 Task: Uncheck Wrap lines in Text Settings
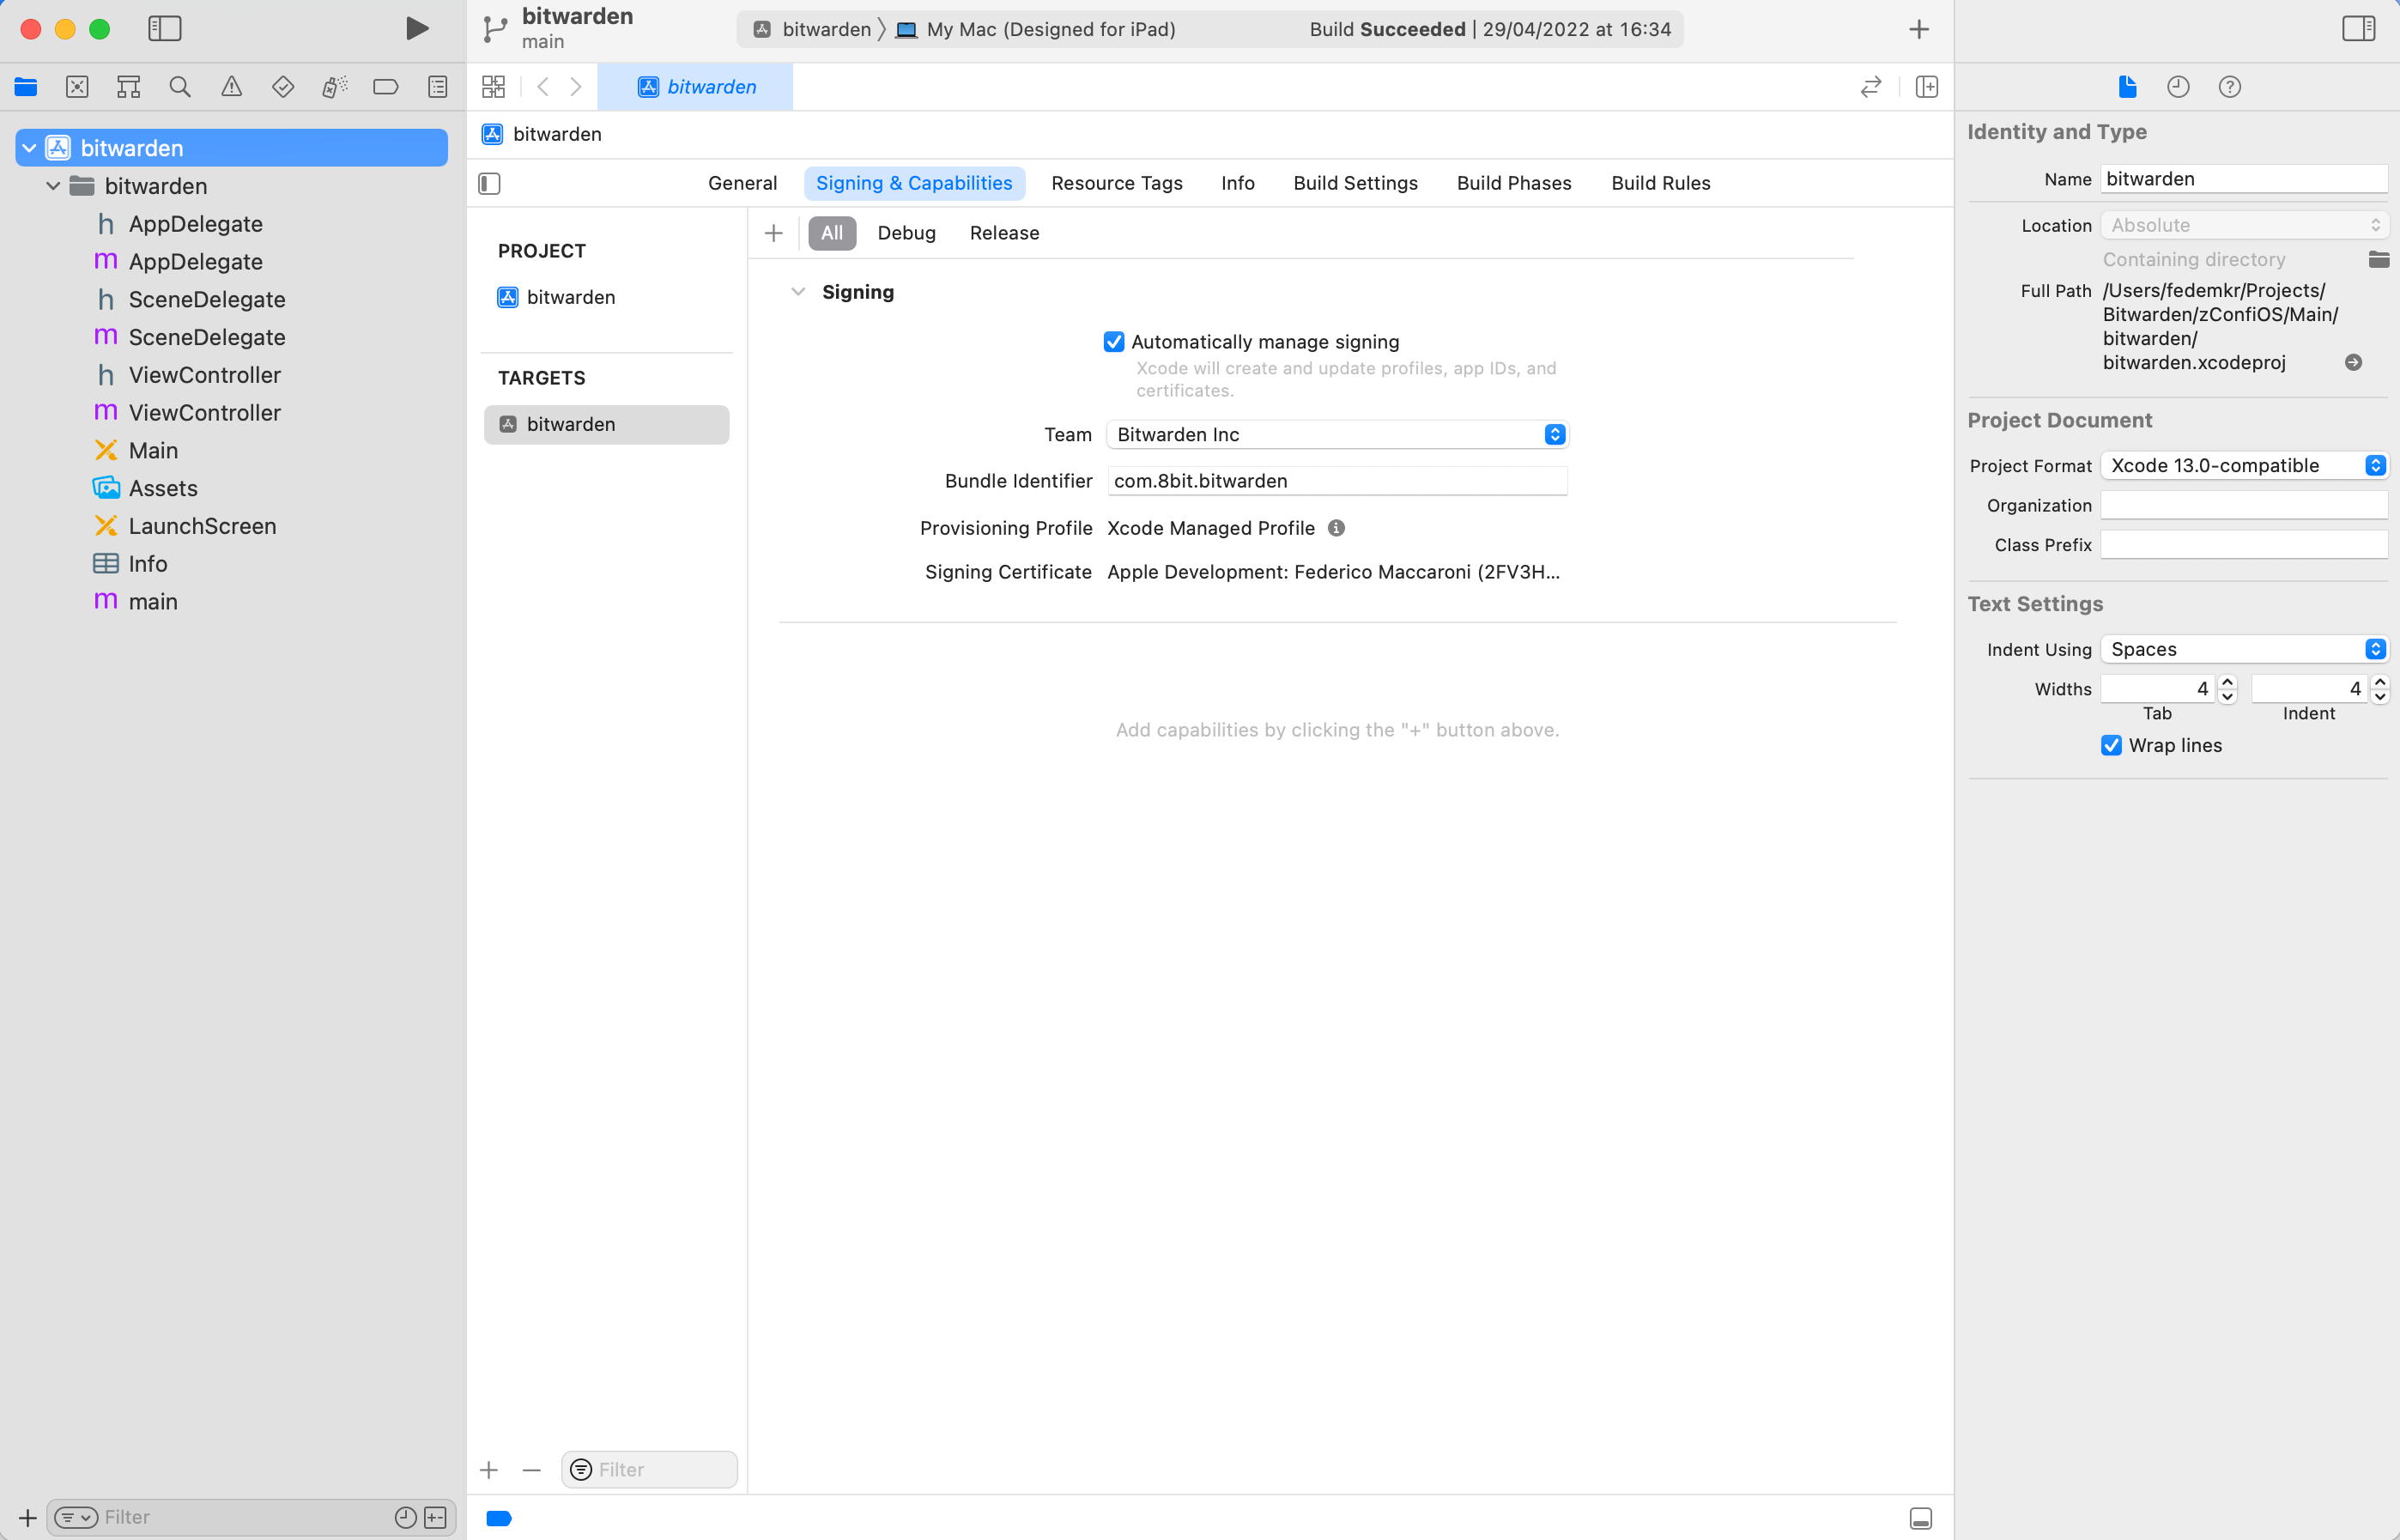click(x=2111, y=745)
